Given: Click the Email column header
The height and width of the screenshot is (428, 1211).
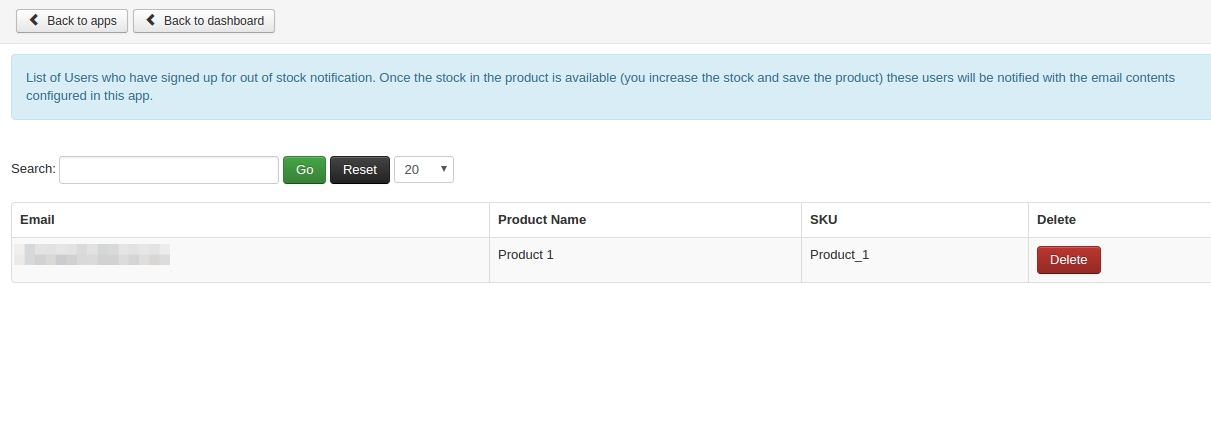Looking at the screenshot, I should point(37,220).
